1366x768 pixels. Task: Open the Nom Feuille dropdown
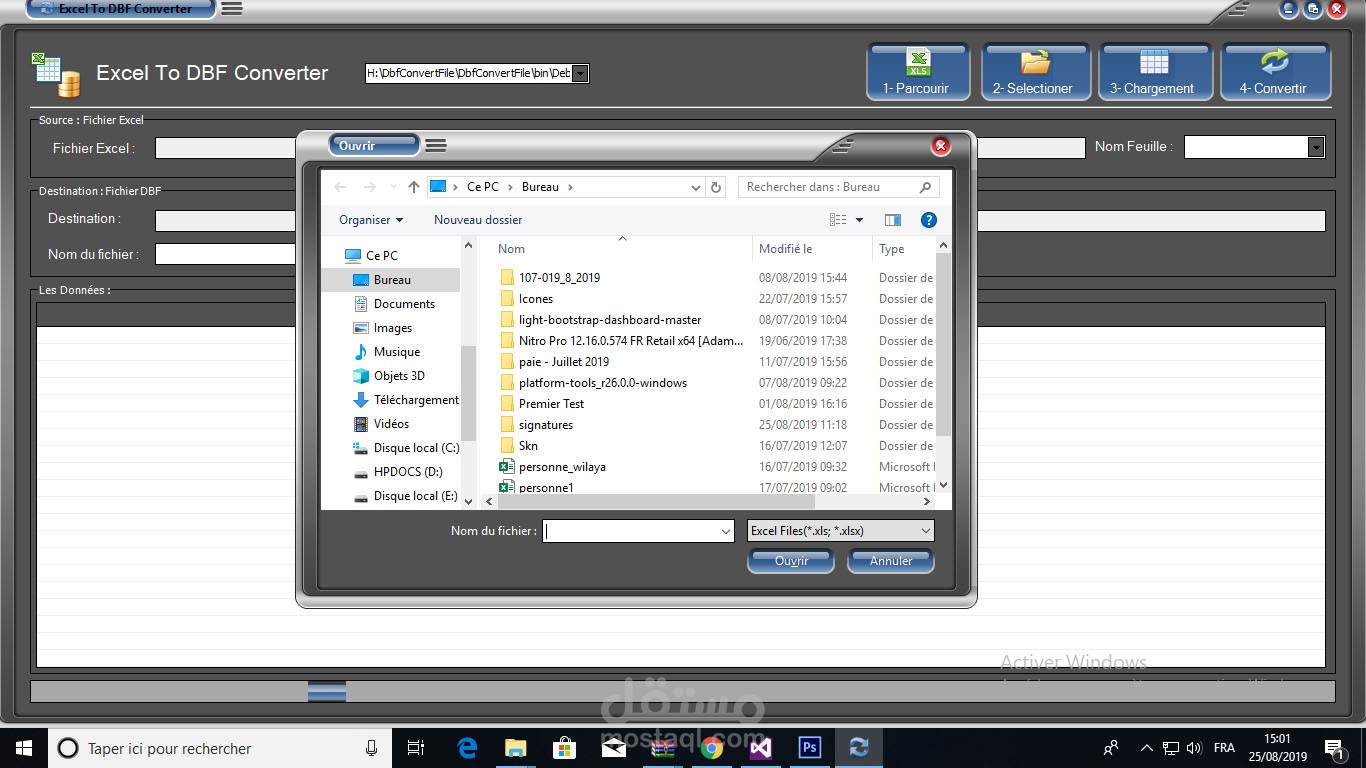tap(1315, 147)
